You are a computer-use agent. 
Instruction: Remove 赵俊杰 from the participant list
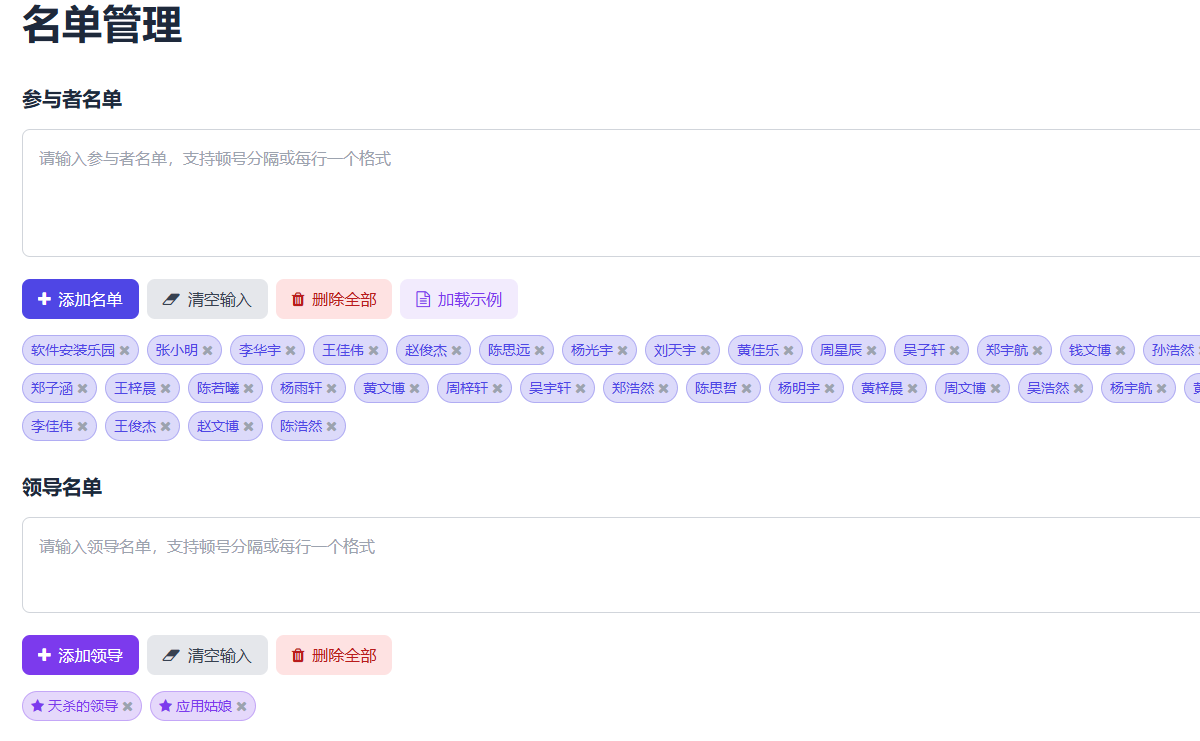(x=457, y=351)
